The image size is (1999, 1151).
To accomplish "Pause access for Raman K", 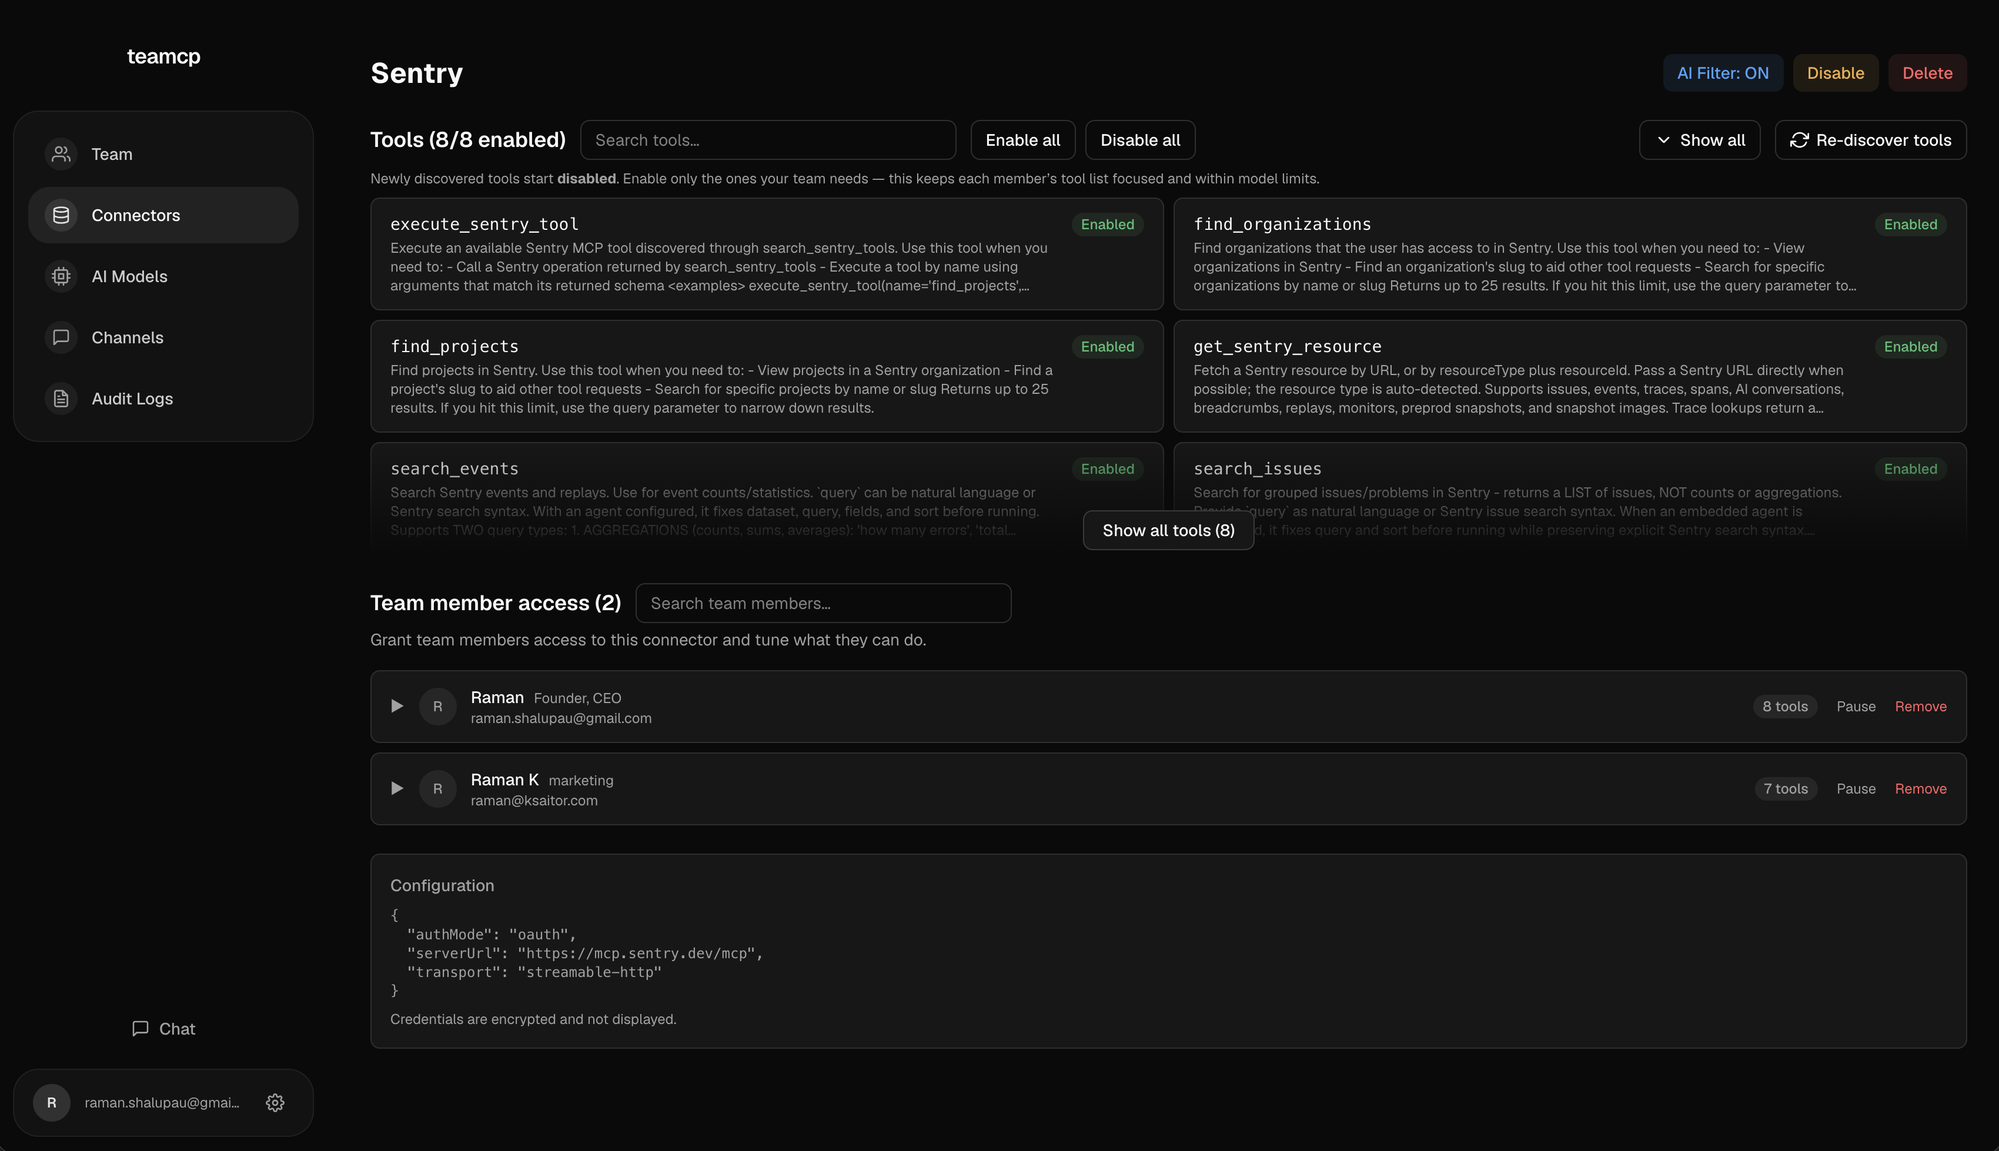I will coord(1856,788).
